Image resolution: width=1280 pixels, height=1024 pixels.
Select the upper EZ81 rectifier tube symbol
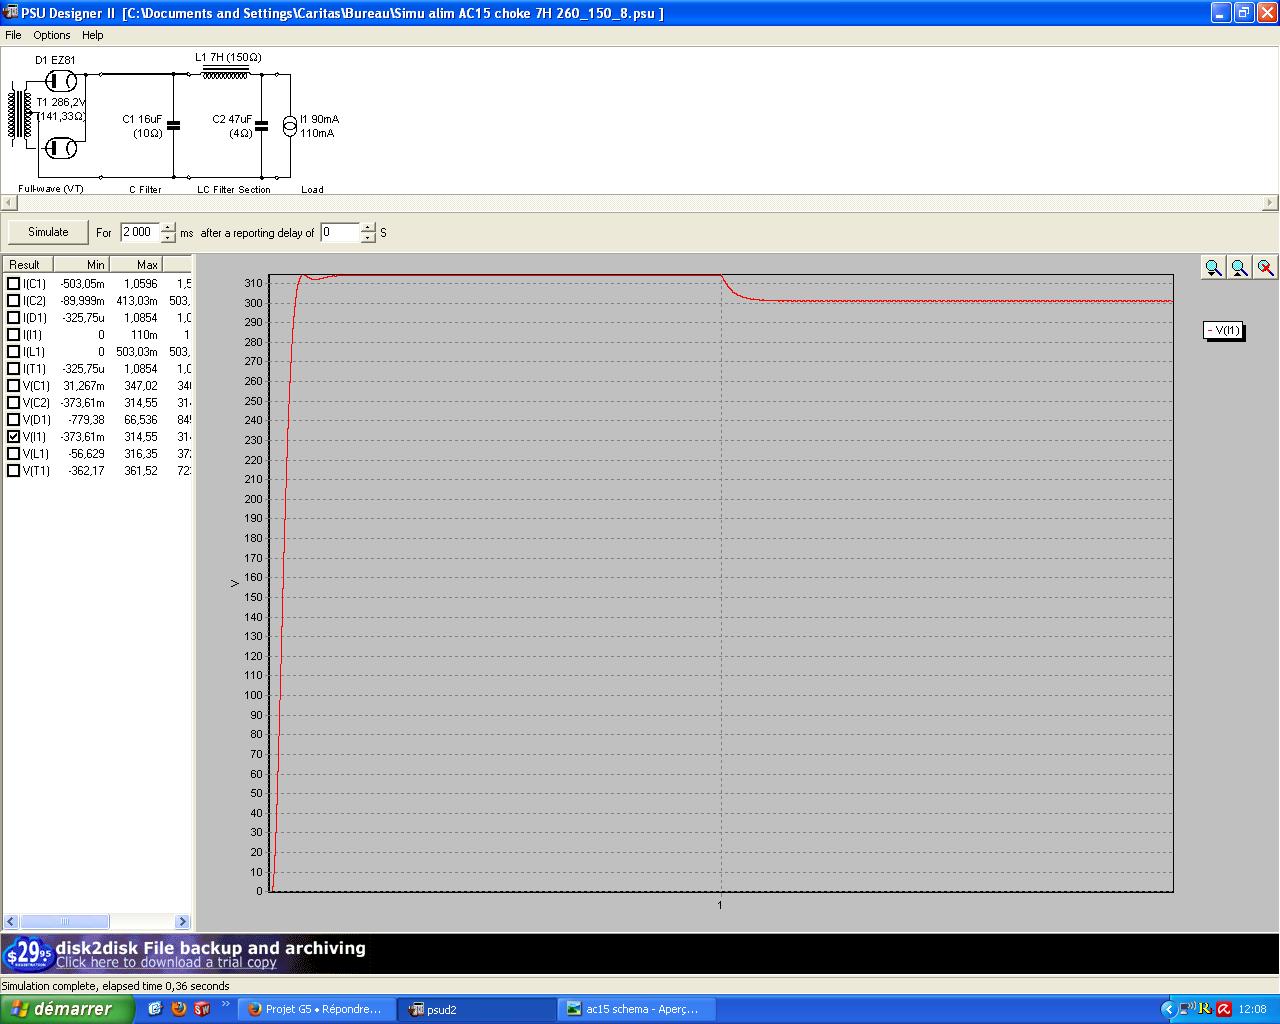tap(61, 81)
